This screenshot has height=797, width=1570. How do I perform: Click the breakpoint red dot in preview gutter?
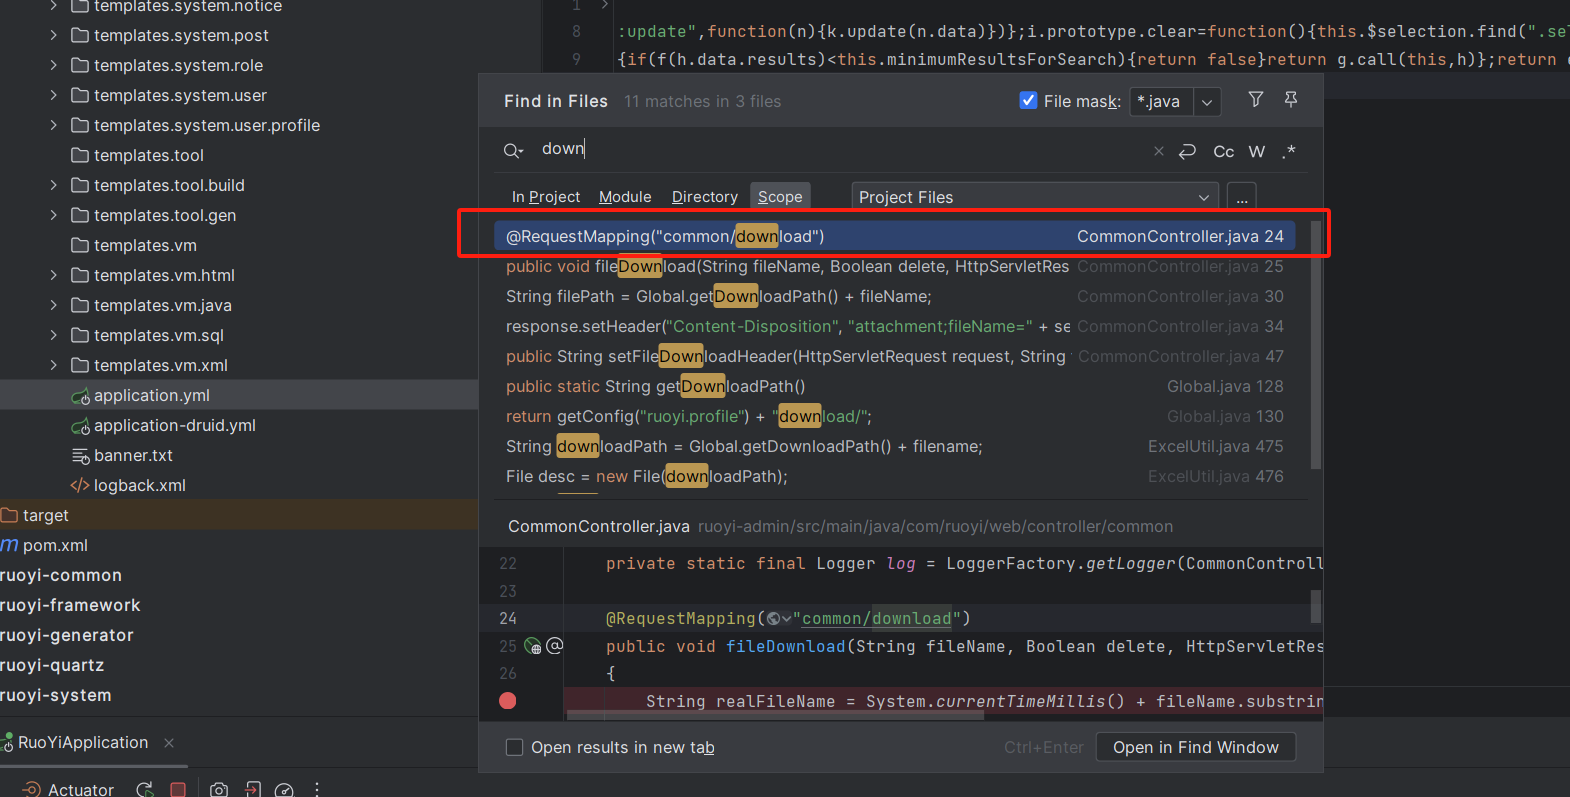pyautogui.click(x=508, y=701)
